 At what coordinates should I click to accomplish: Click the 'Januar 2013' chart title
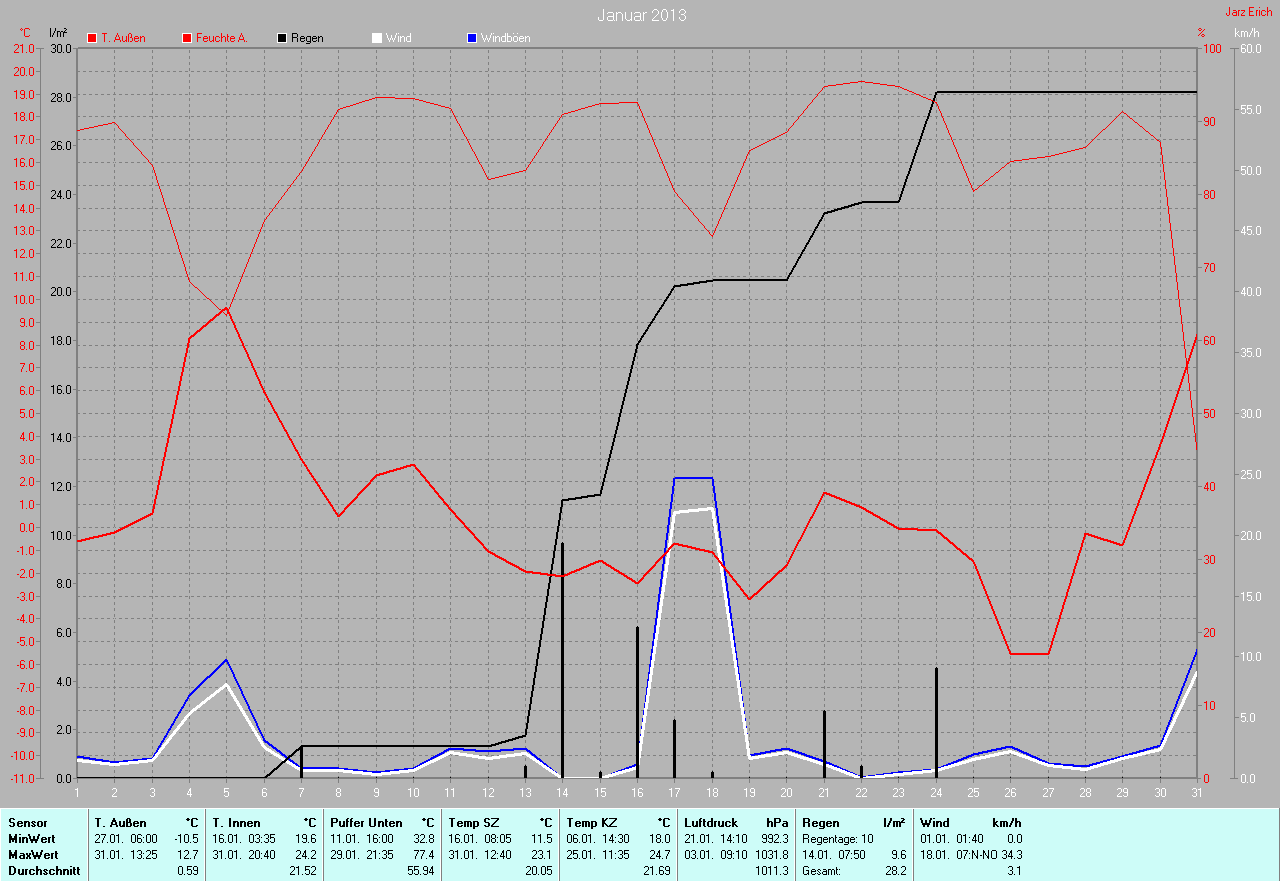(x=641, y=16)
